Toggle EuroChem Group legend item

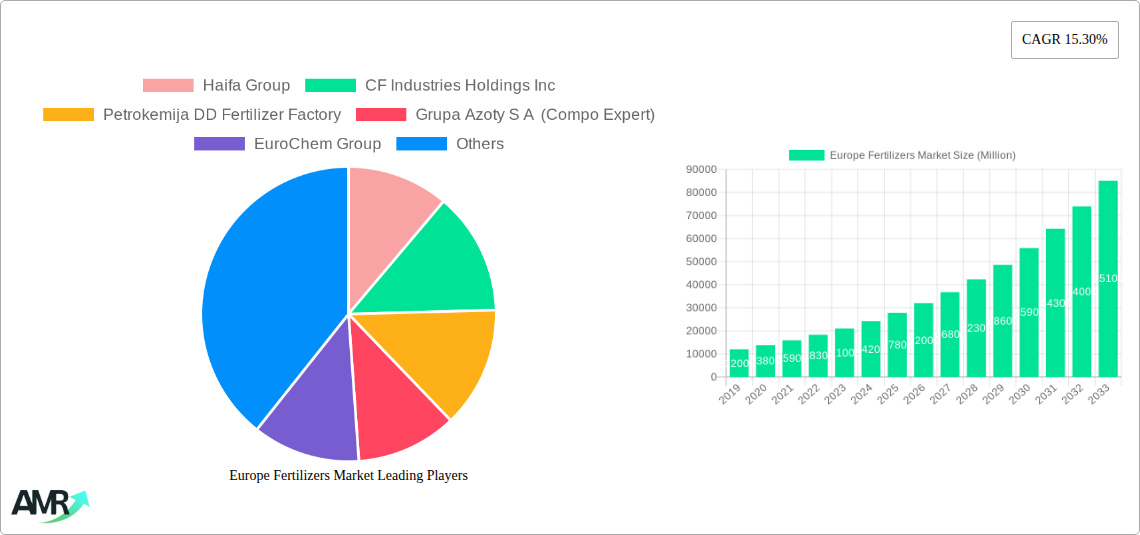[x=287, y=144]
